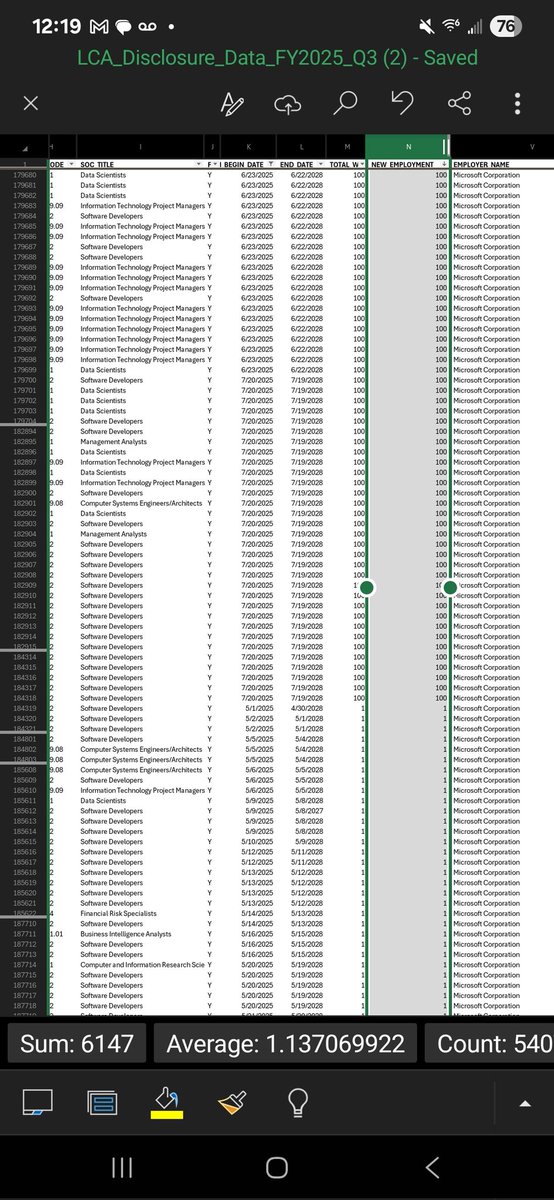Select Management Analysts in row 182904
The width and height of the screenshot is (554, 1200).
[x=113, y=534]
